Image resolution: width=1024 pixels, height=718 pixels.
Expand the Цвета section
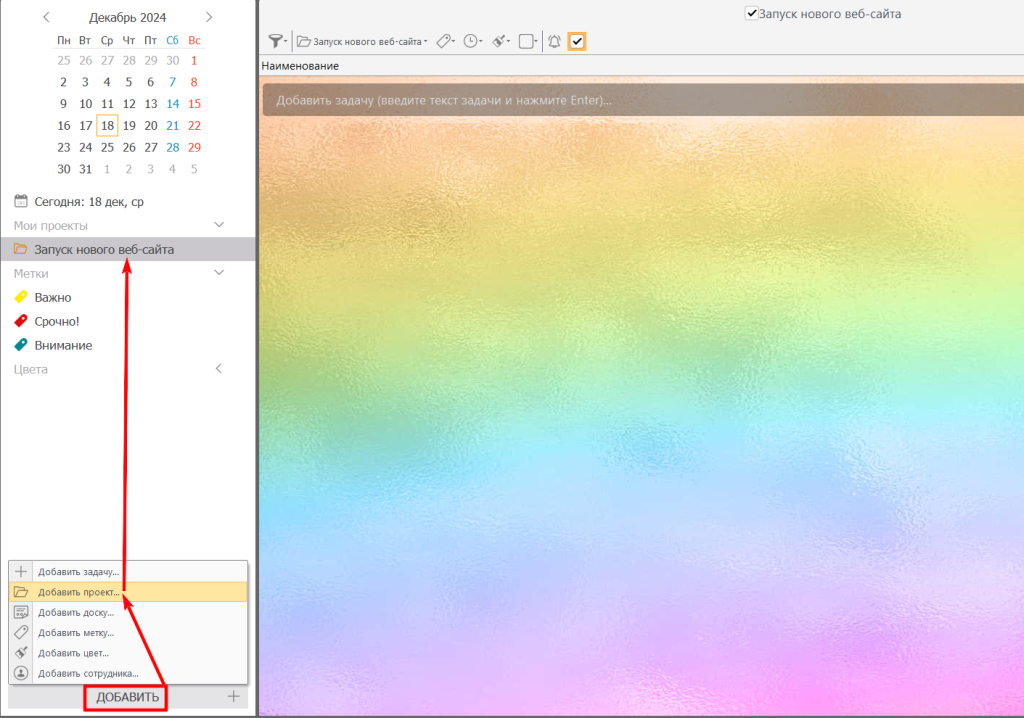[x=220, y=369]
